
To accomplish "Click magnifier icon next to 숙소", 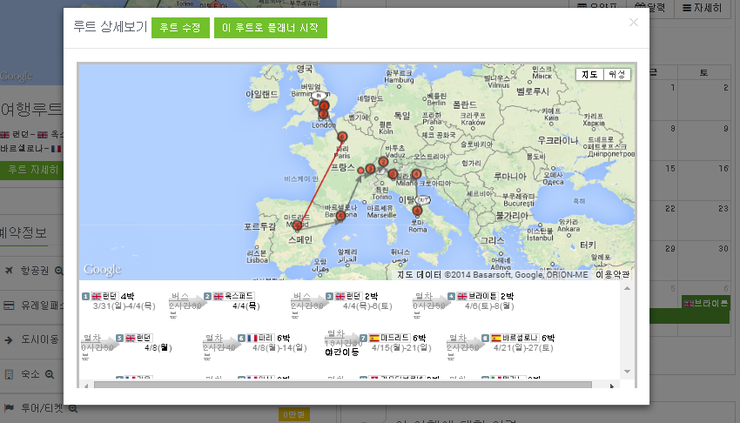I will coord(50,375).
